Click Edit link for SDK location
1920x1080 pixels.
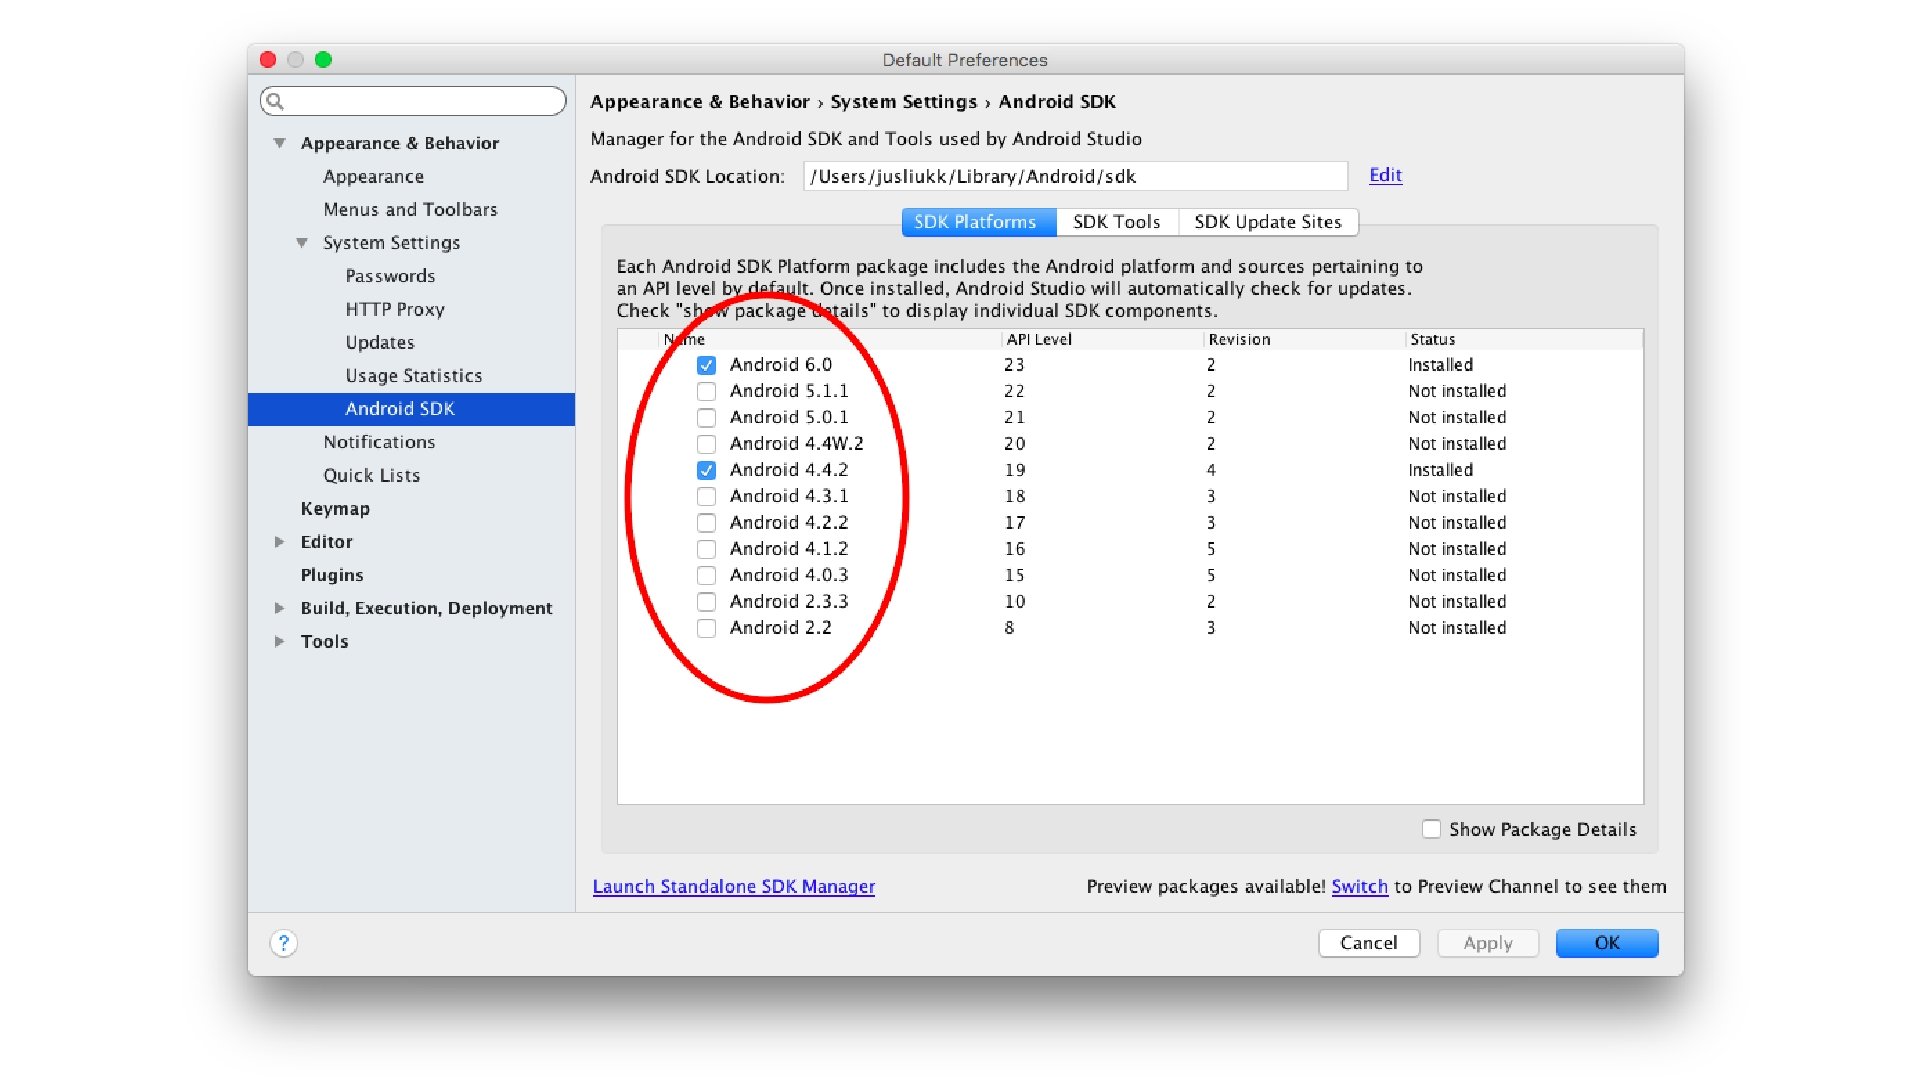1385,175
